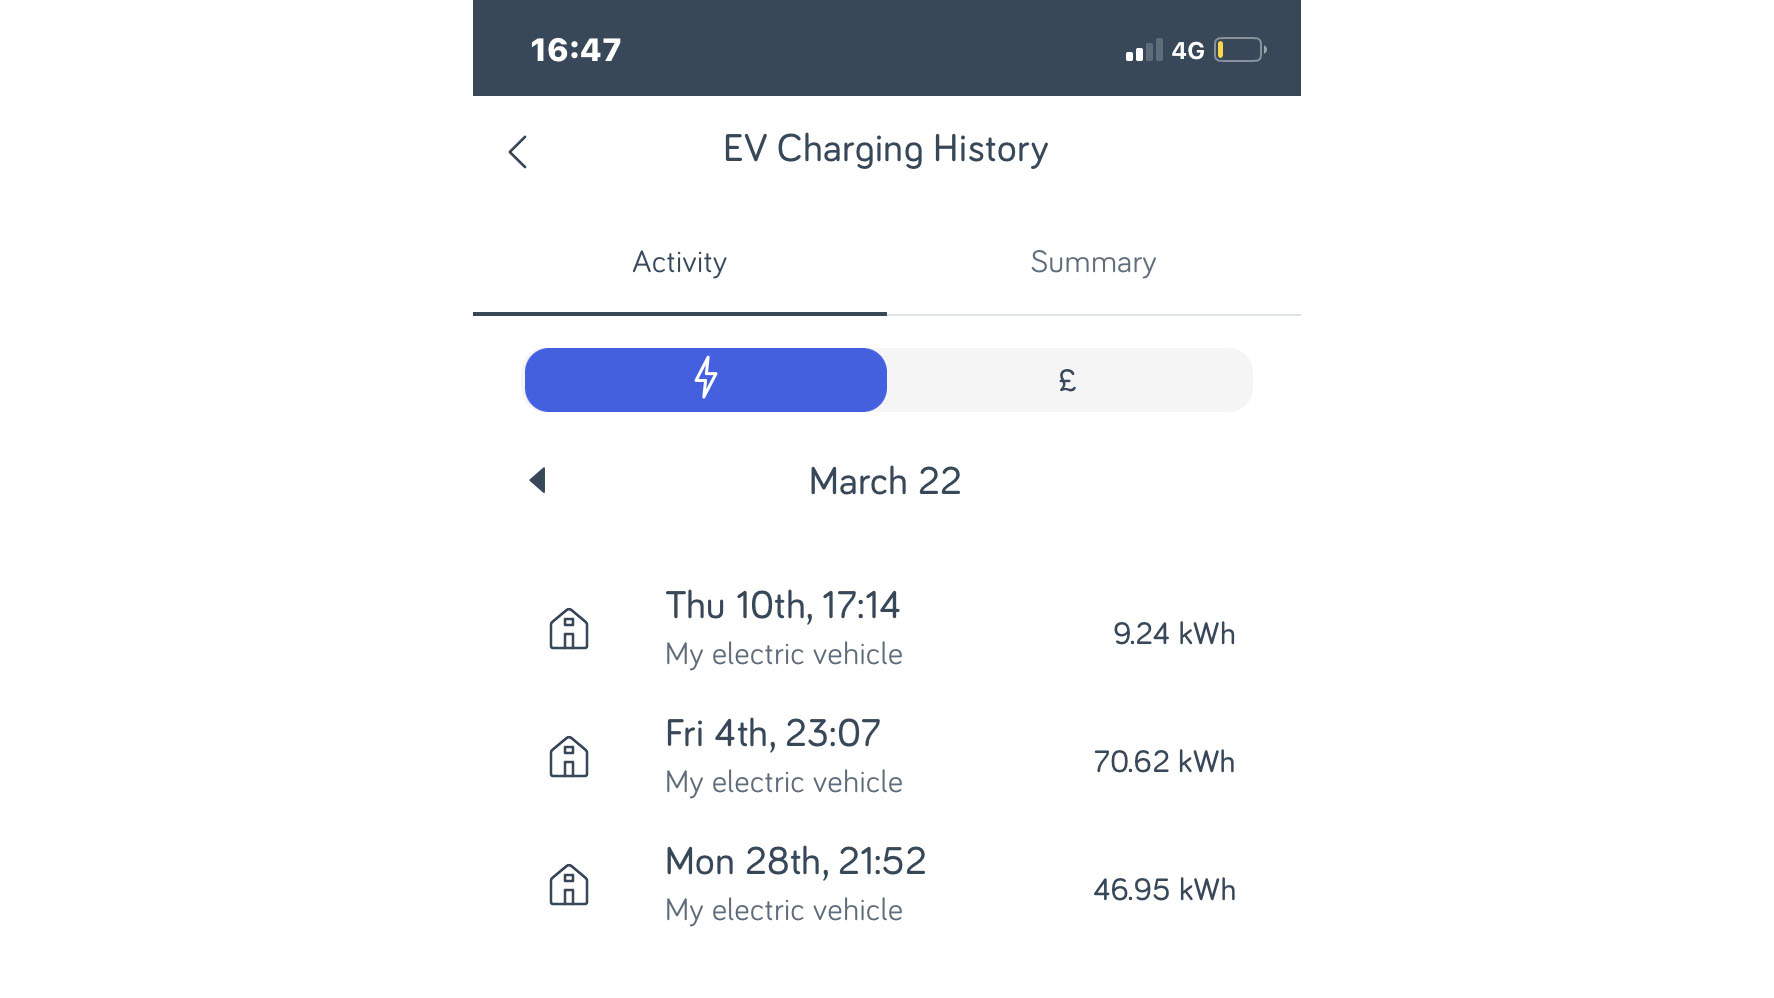Select the 9.24 kWh reading

tap(1174, 634)
